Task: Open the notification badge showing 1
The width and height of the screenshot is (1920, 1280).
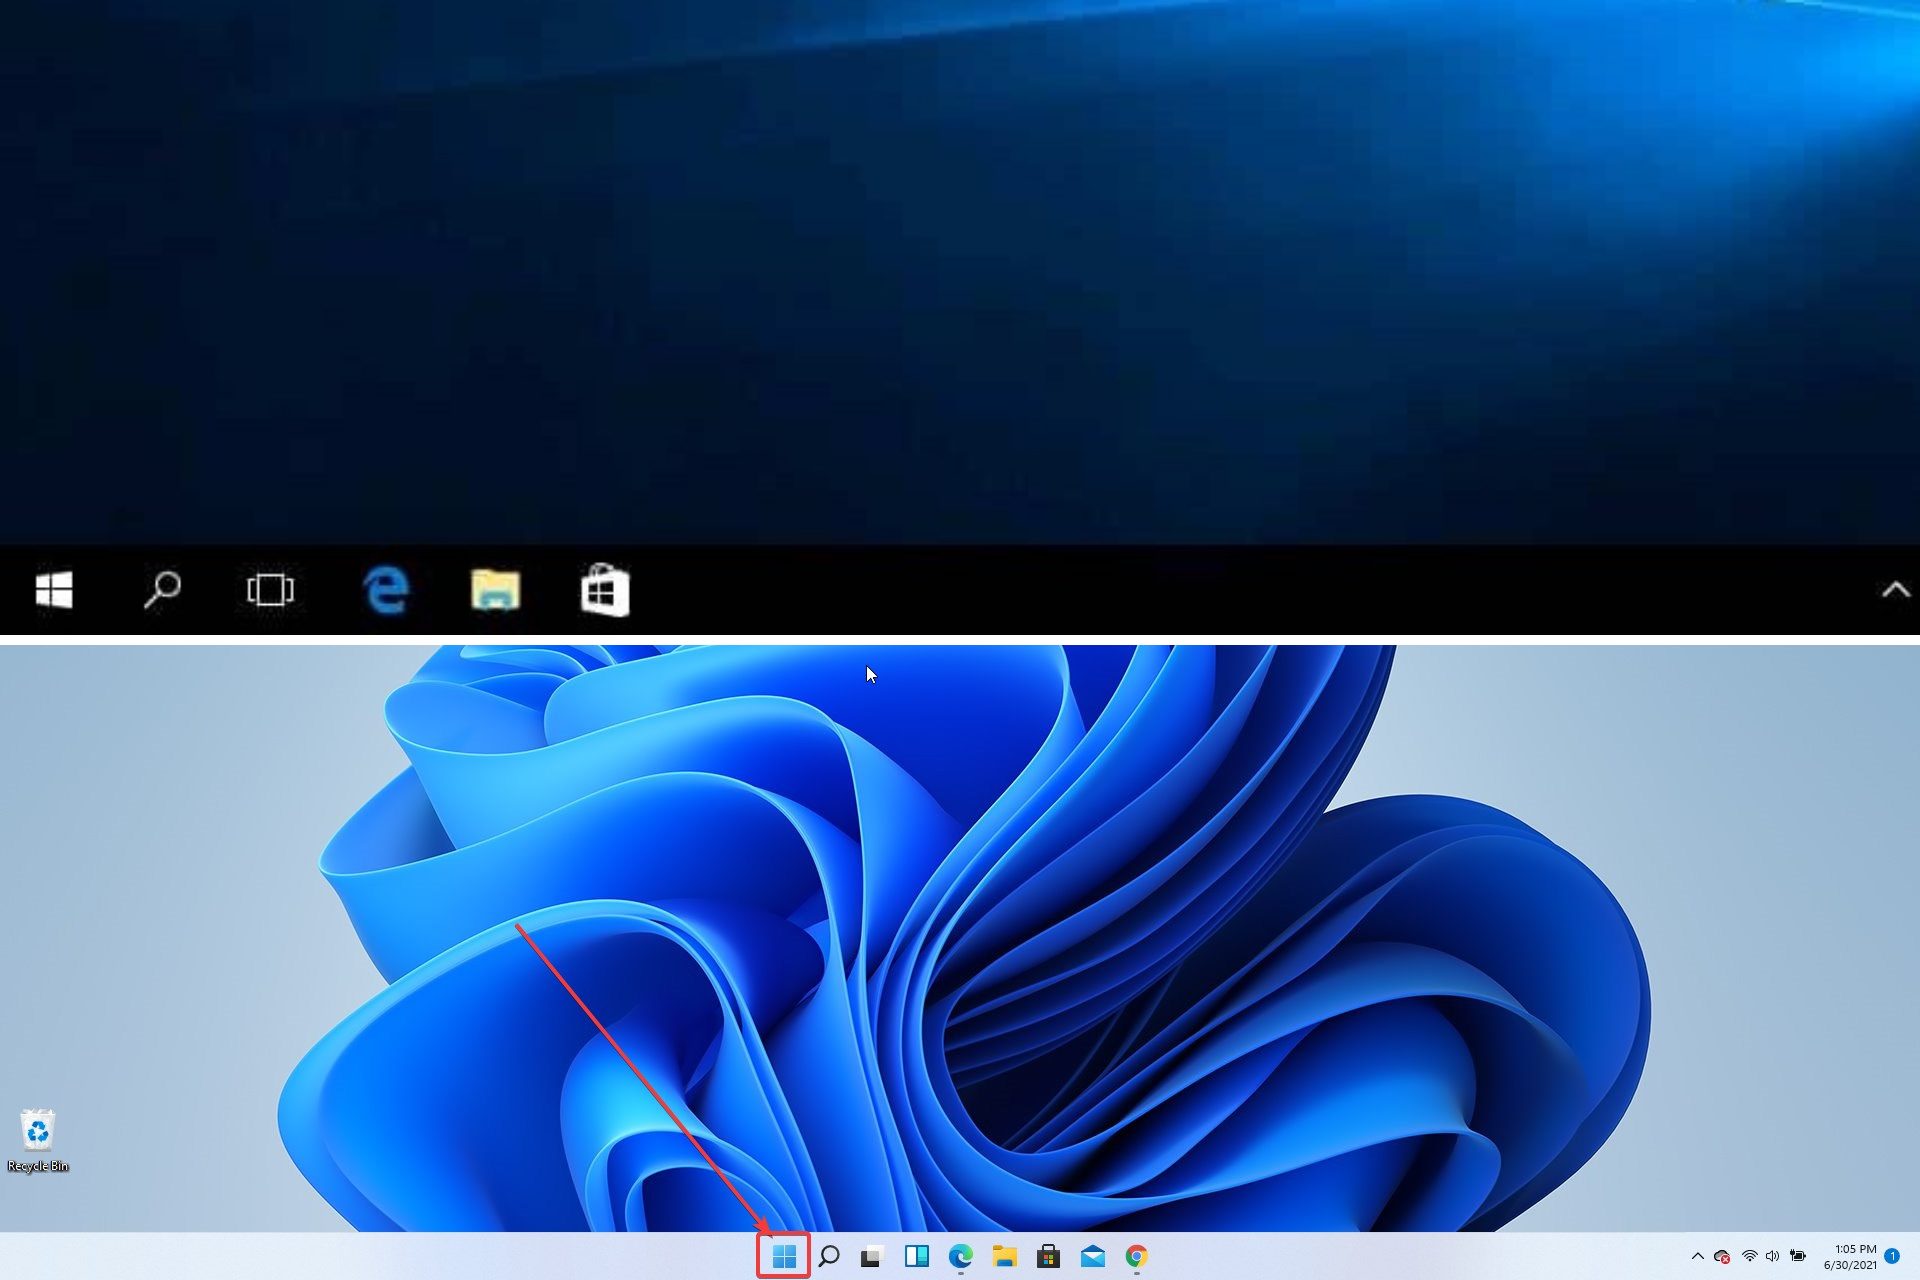Action: (1892, 1256)
